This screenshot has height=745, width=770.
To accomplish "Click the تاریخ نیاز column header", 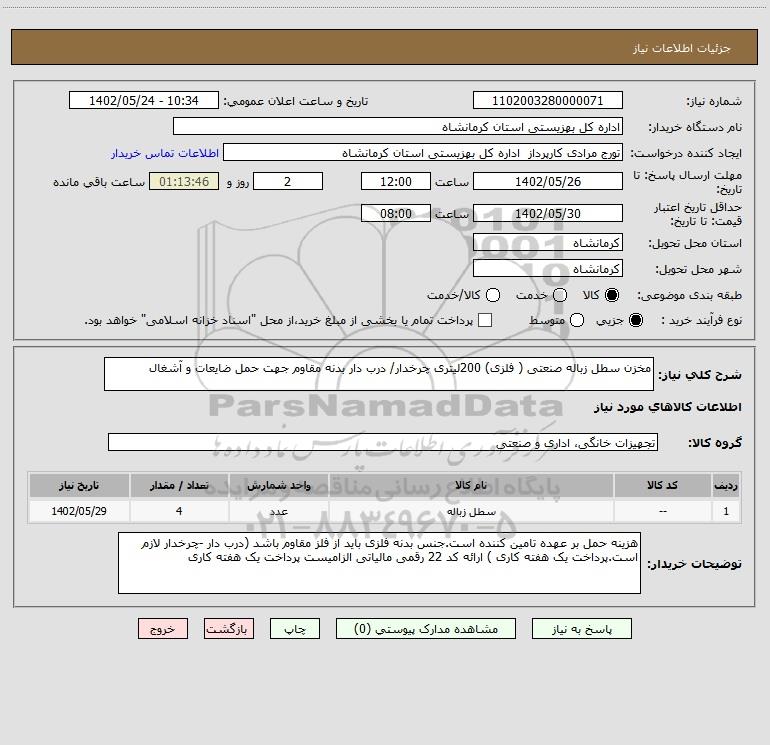I will 79,485.
